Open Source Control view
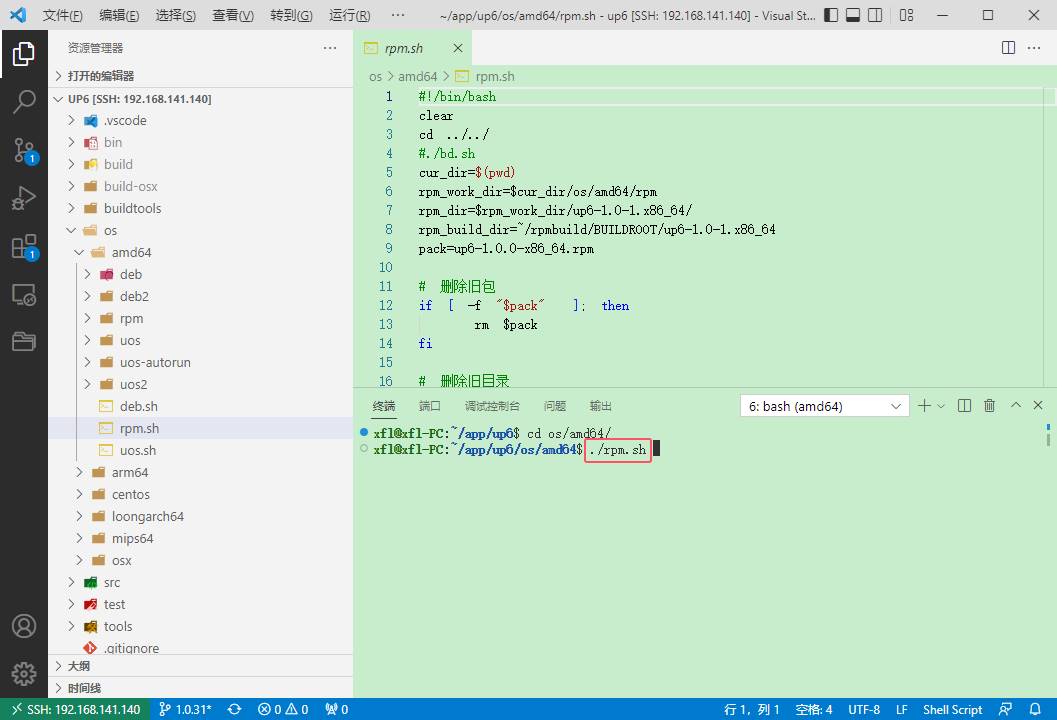The width and height of the screenshot is (1057, 720). pyautogui.click(x=24, y=150)
